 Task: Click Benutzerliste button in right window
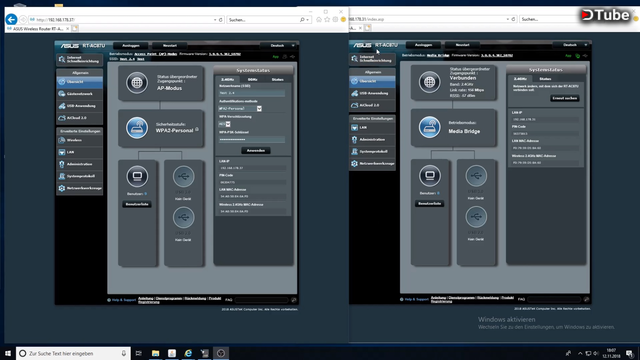tap(429, 203)
